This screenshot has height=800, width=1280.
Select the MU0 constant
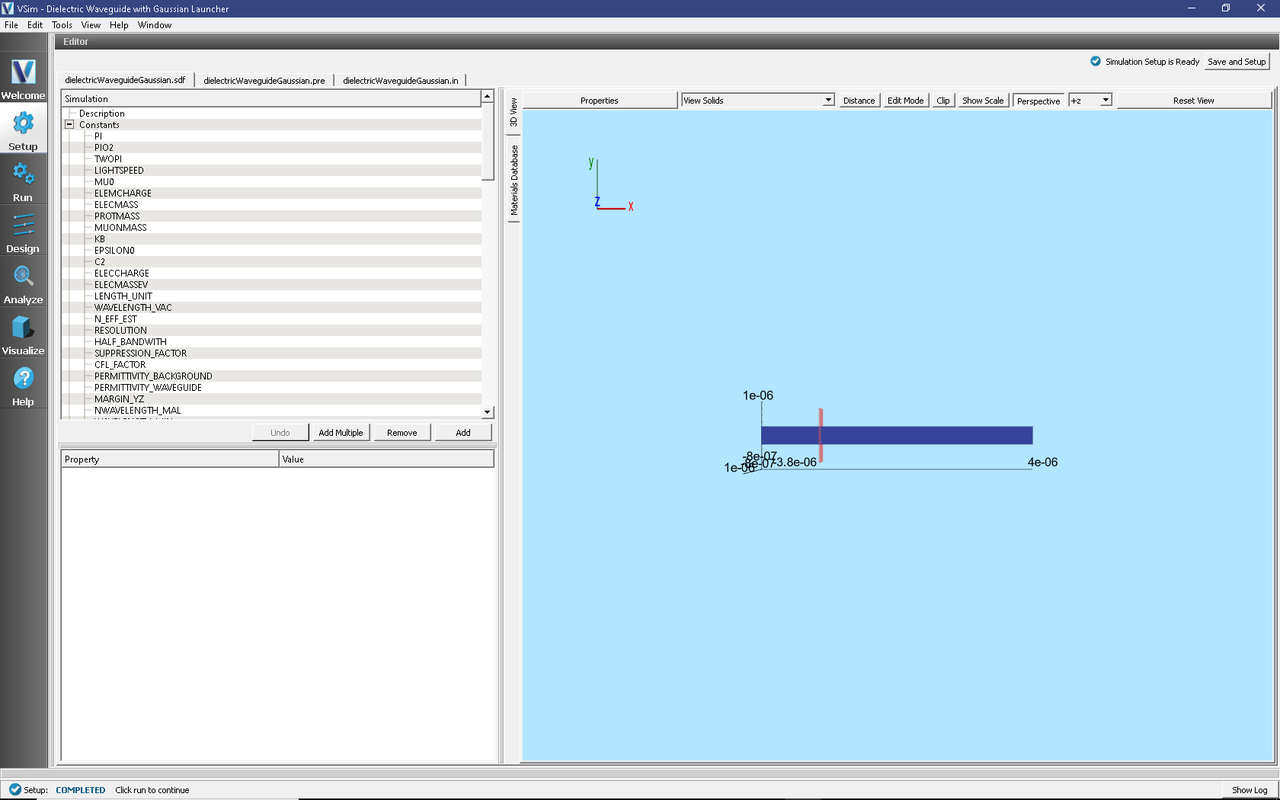pyautogui.click(x=104, y=182)
